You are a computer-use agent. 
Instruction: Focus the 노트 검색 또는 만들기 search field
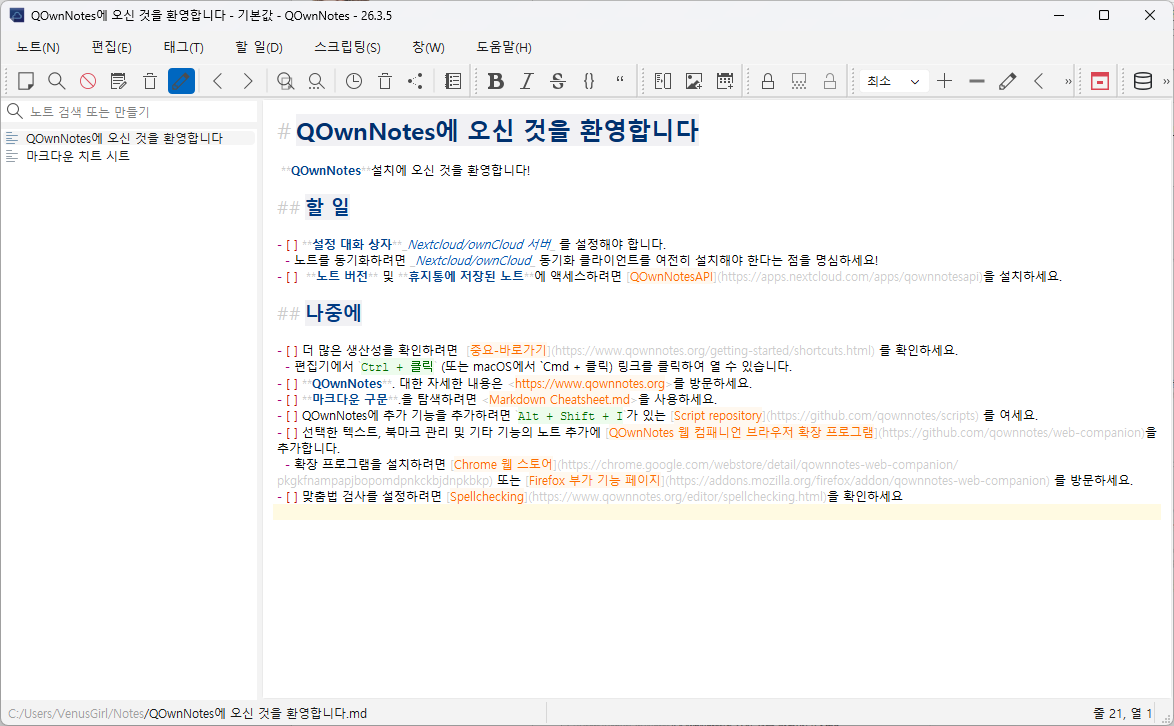point(131,112)
